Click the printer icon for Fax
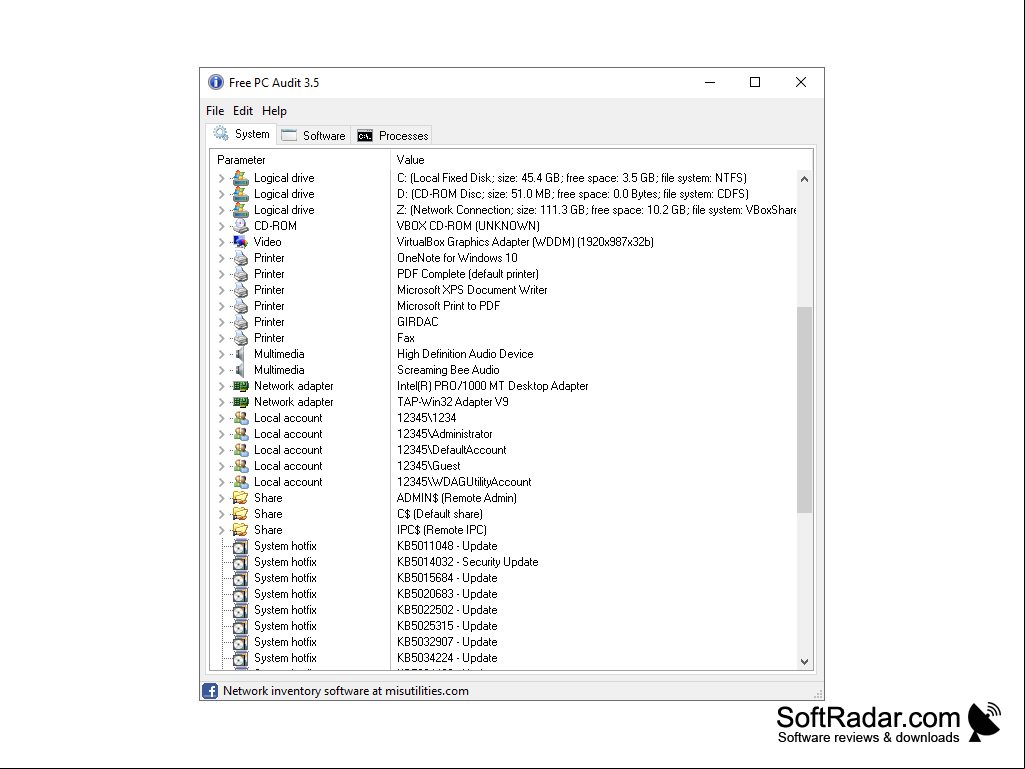Viewport: 1025px width, 769px height. pos(241,338)
